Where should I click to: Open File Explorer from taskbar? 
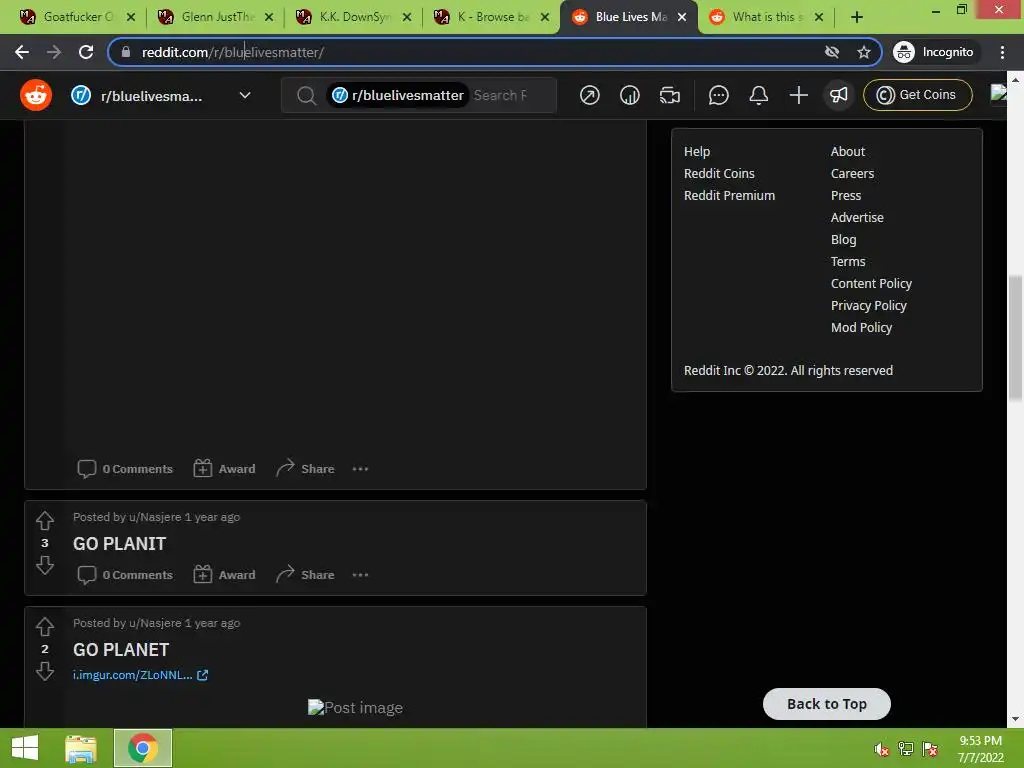81,748
